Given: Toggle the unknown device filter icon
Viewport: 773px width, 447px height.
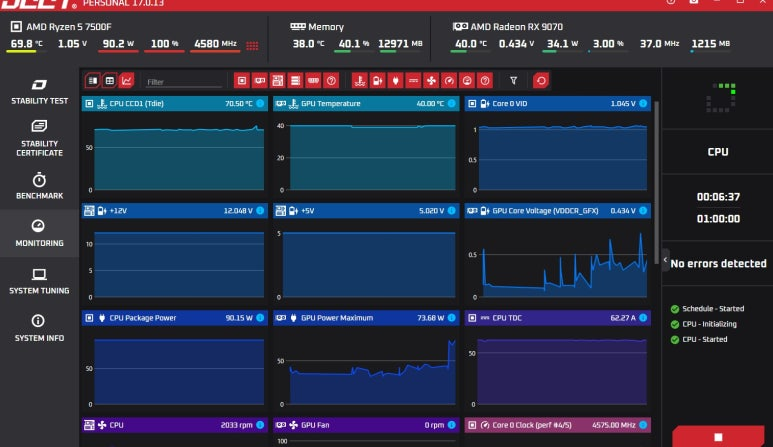Looking at the screenshot, I should (x=331, y=81).
